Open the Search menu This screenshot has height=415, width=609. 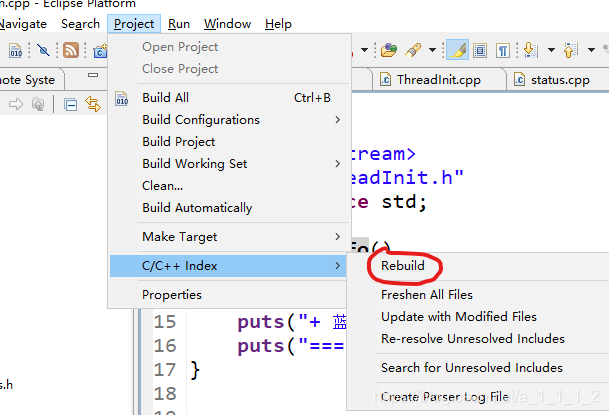pos(80,24)
